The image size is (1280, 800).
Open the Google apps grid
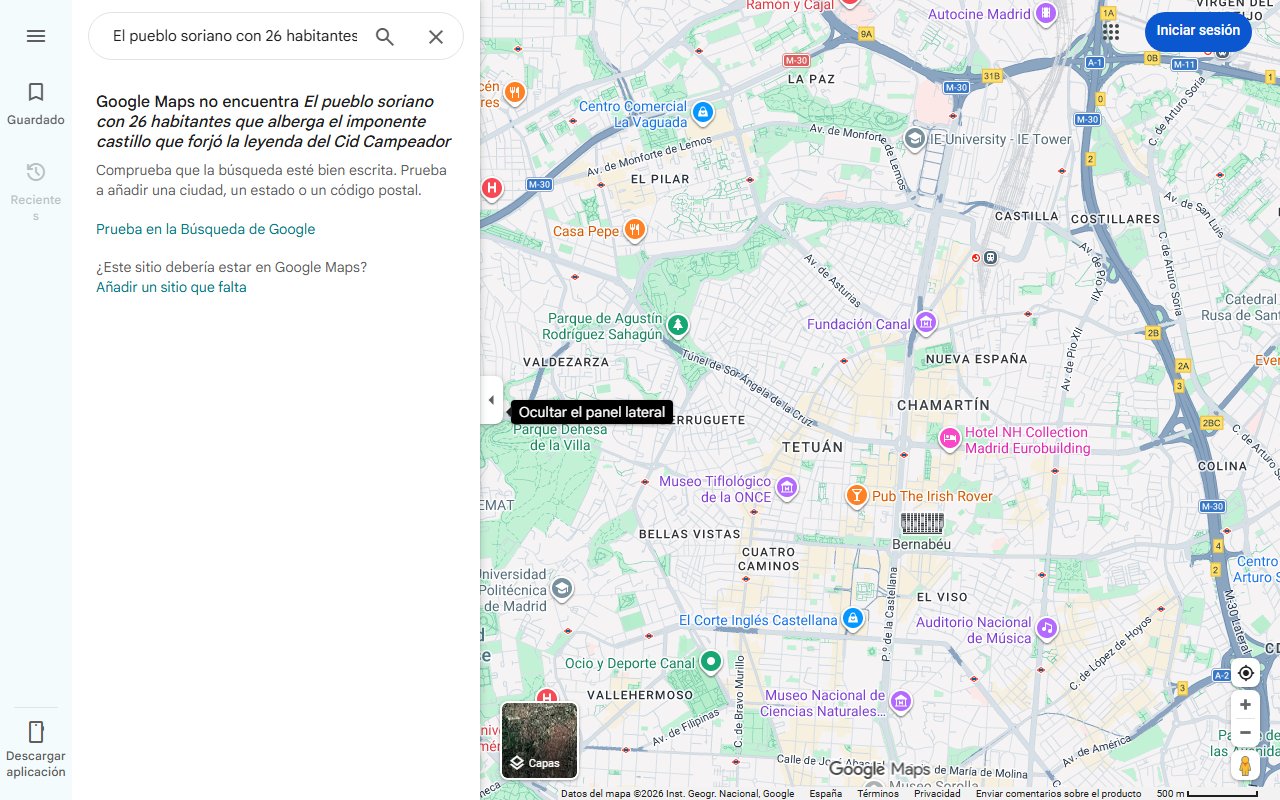click(1110, 31)
